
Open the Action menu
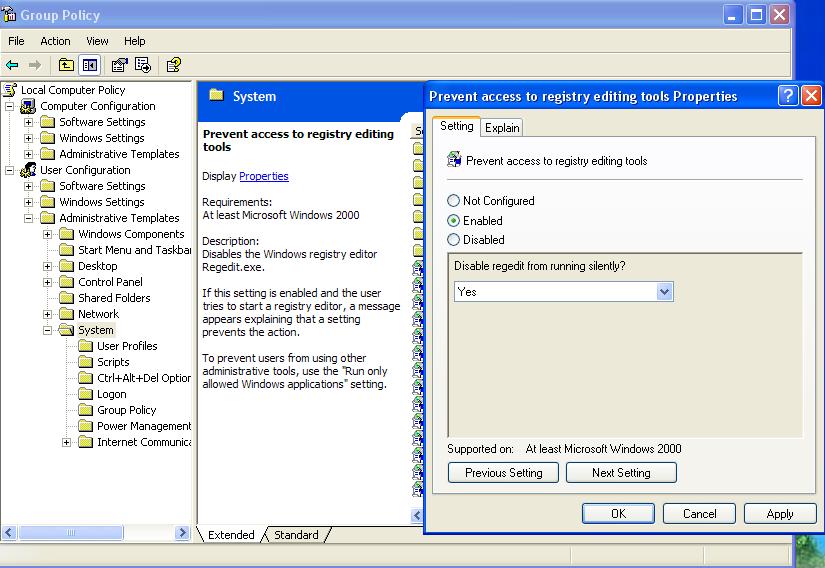tap(55, 40)
